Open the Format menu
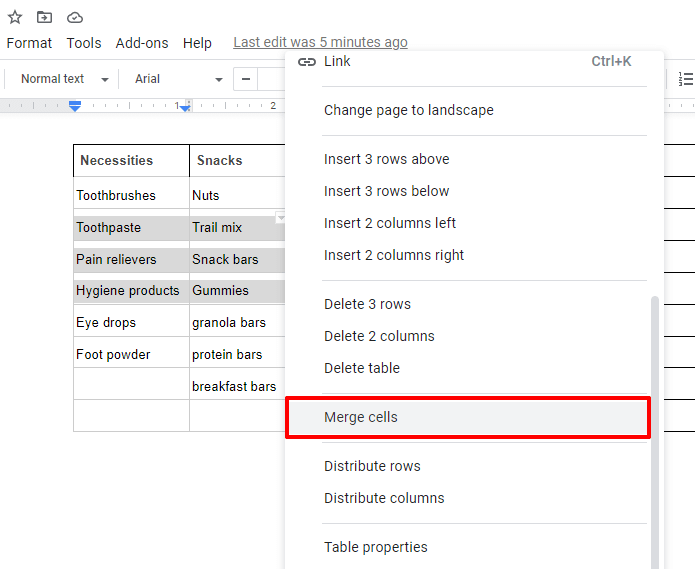Viewport: 695px width, 569px height. pos(29,43)
